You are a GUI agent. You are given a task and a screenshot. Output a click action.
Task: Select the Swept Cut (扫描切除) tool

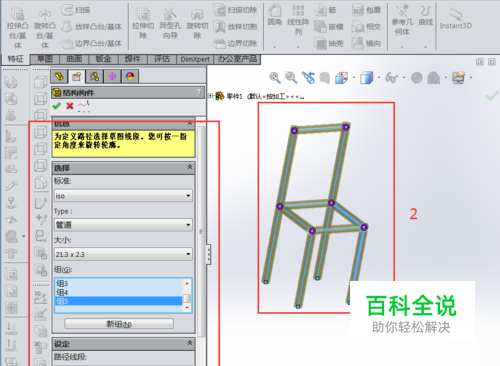235,10
